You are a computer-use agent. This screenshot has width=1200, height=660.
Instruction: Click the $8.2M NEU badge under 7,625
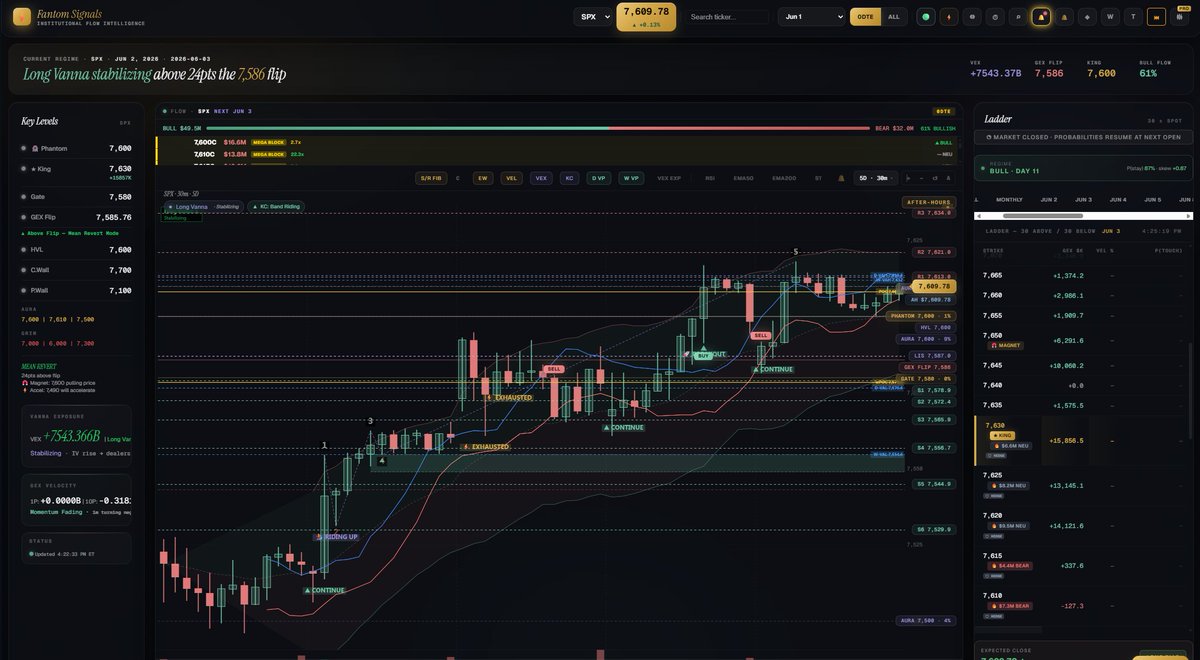[1006, 485]
